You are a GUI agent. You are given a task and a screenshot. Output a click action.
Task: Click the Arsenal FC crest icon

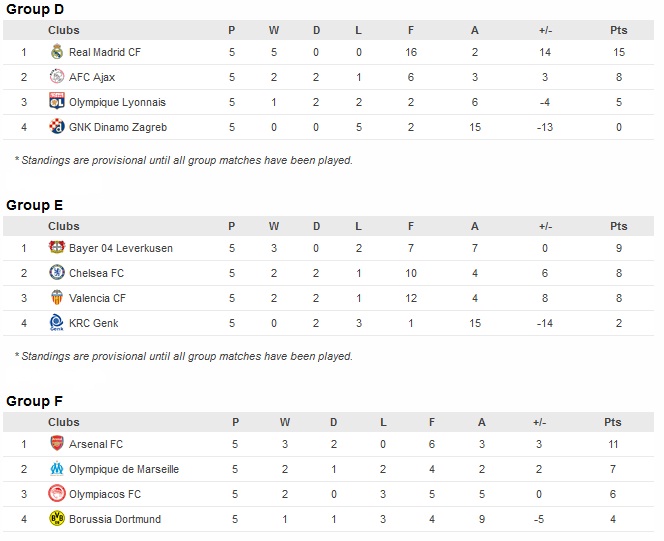coord(57,444)
